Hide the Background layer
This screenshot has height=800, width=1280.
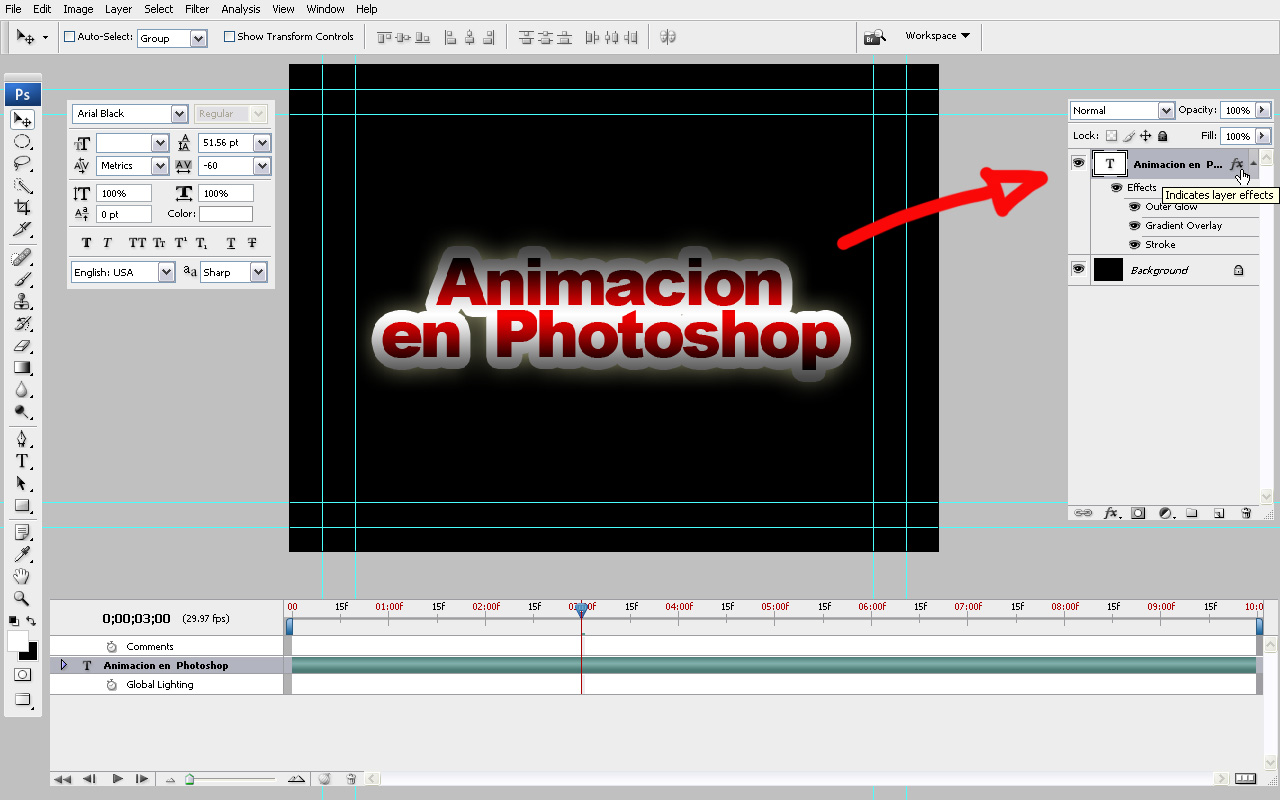point(1078,269)
